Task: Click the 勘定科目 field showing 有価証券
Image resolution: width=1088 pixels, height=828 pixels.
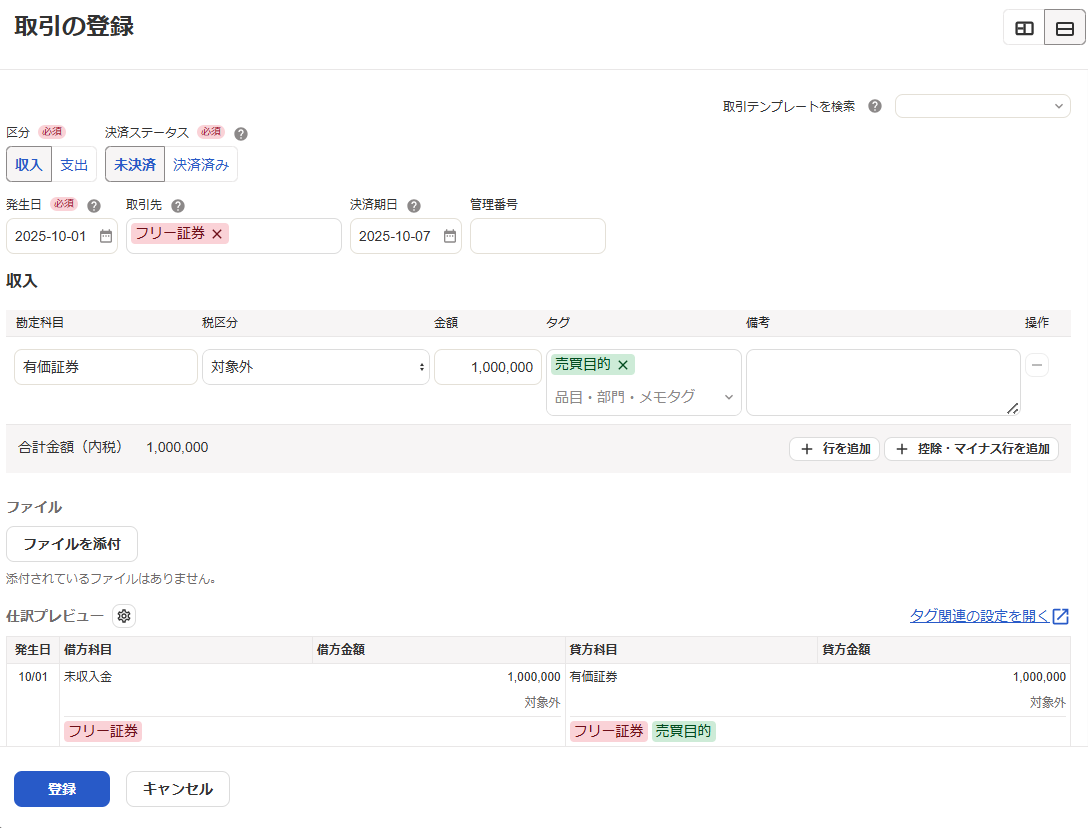Action: 106,367
